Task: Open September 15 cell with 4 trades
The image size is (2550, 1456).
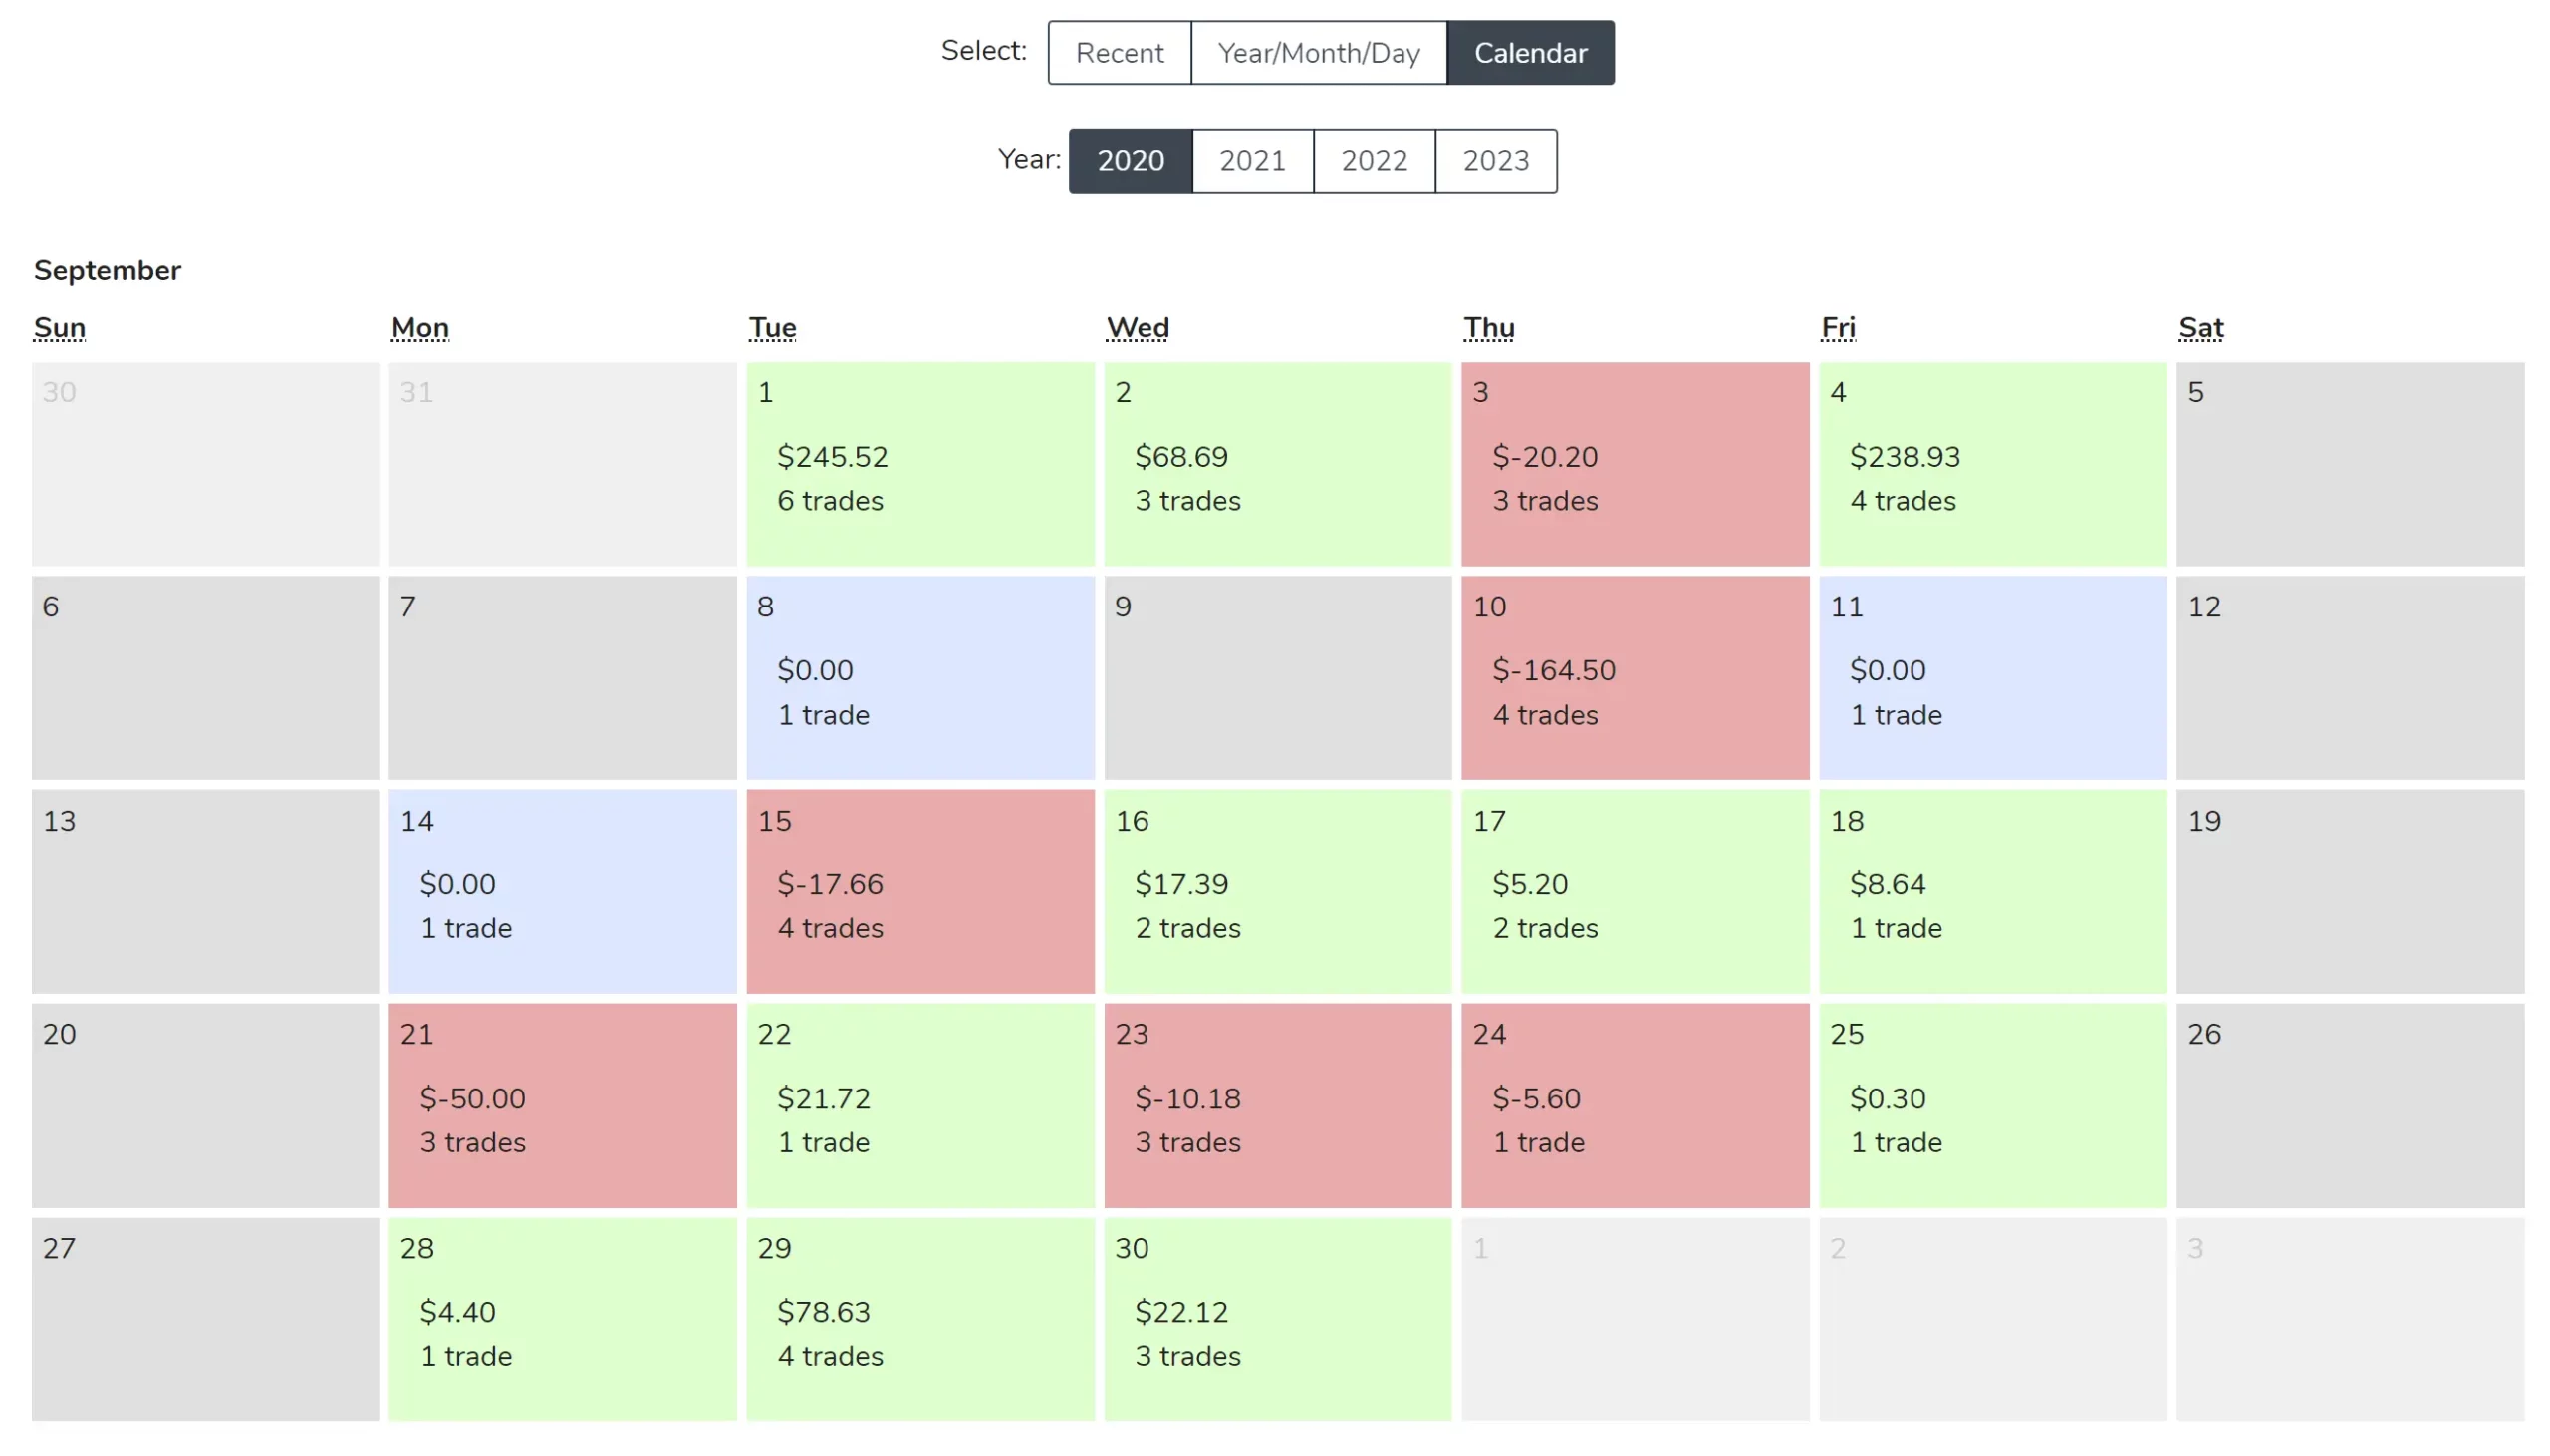Action: (919, 891)
